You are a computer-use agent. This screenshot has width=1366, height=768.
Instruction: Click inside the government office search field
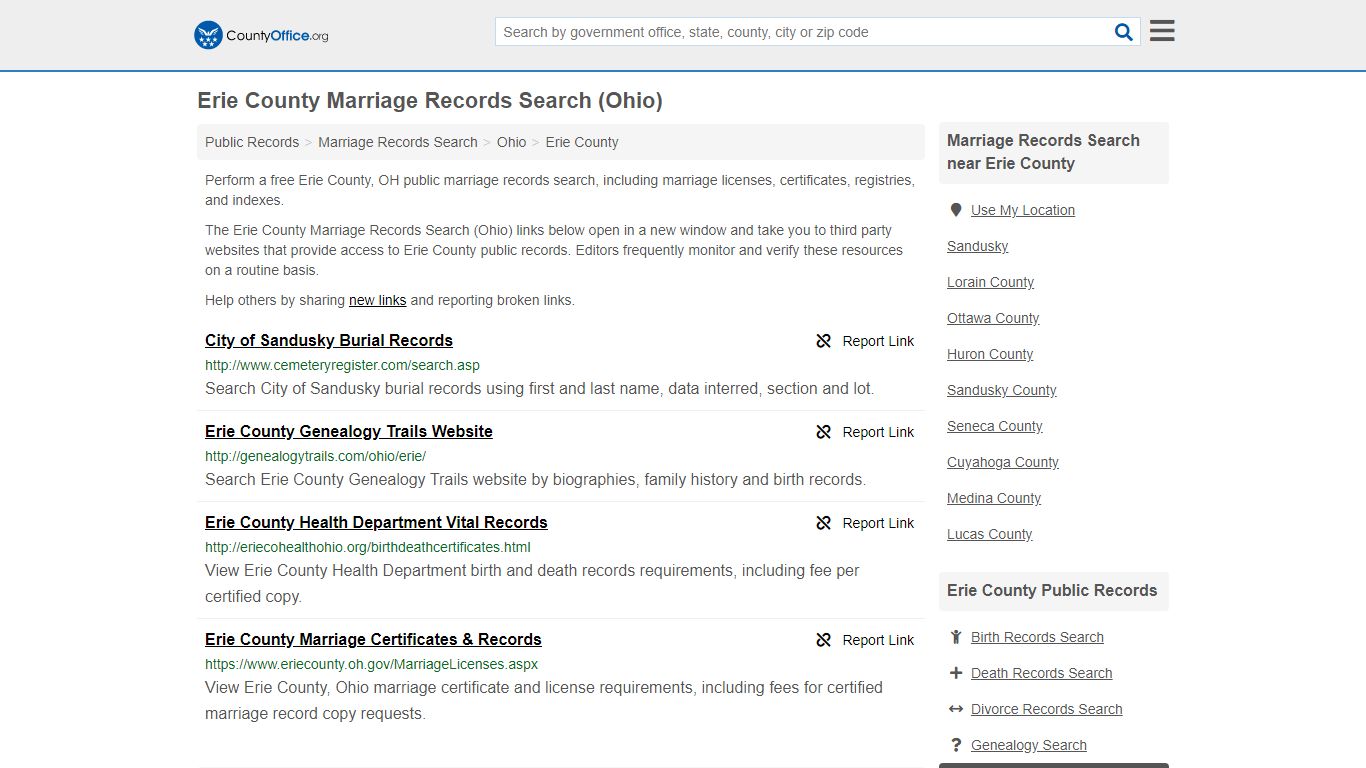coord(800,31)
